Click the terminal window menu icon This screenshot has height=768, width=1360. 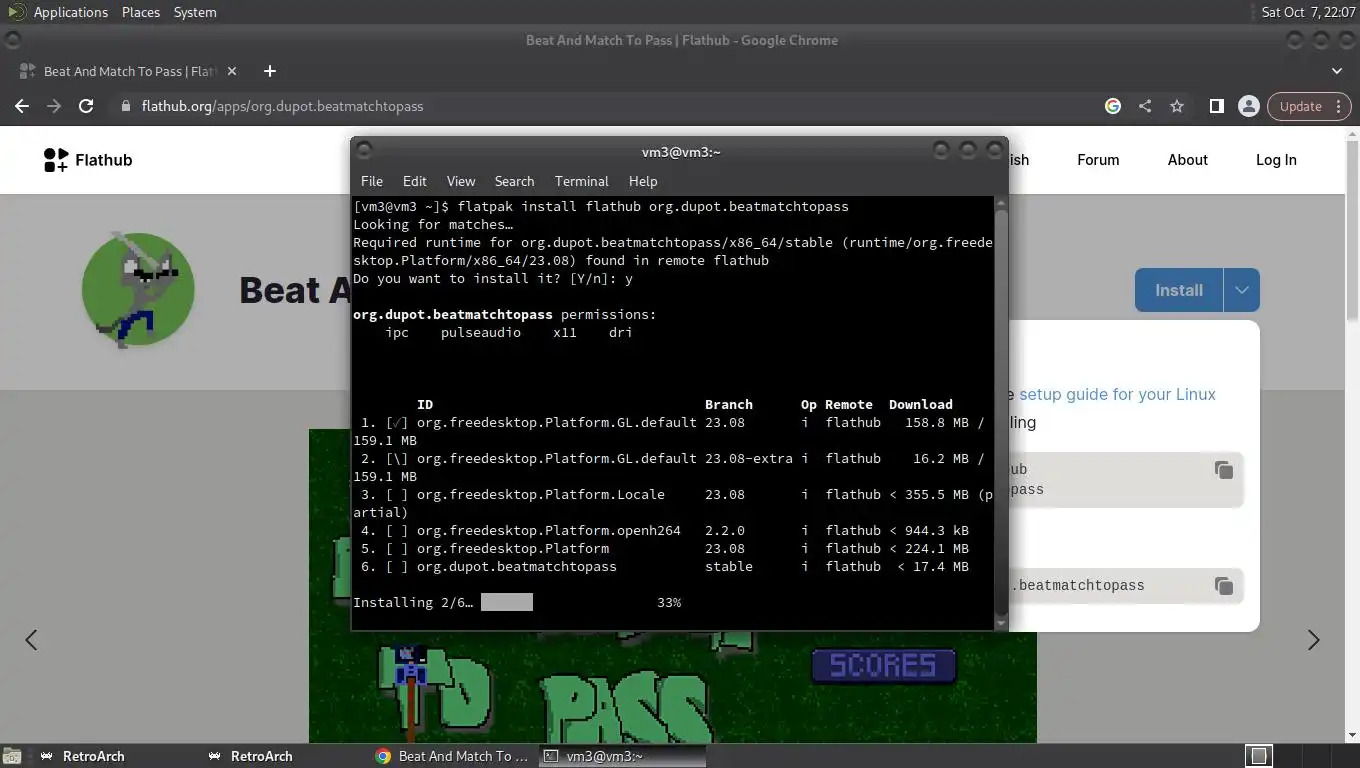(364, 151)
